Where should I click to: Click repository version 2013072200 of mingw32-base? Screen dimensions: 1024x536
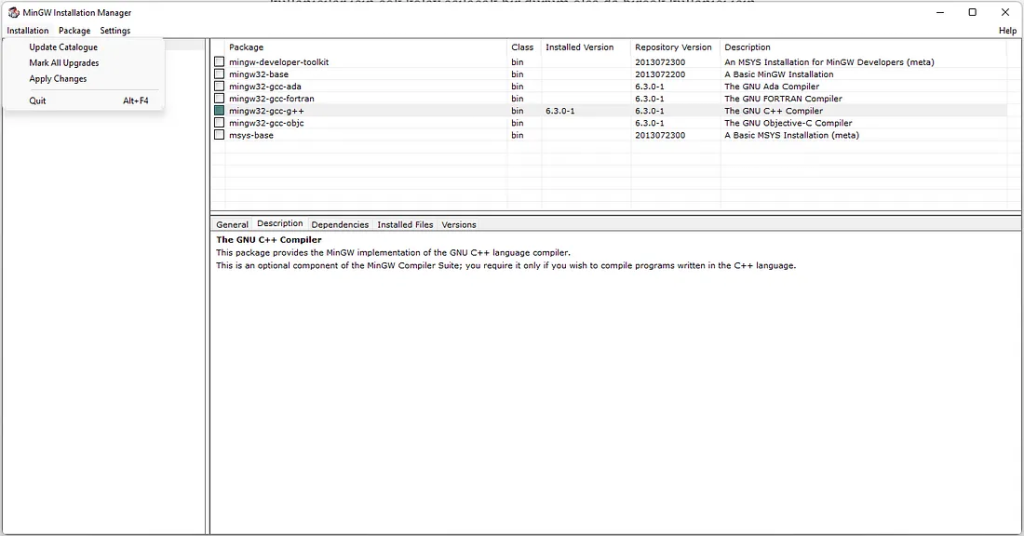click(x=660, y=74)
